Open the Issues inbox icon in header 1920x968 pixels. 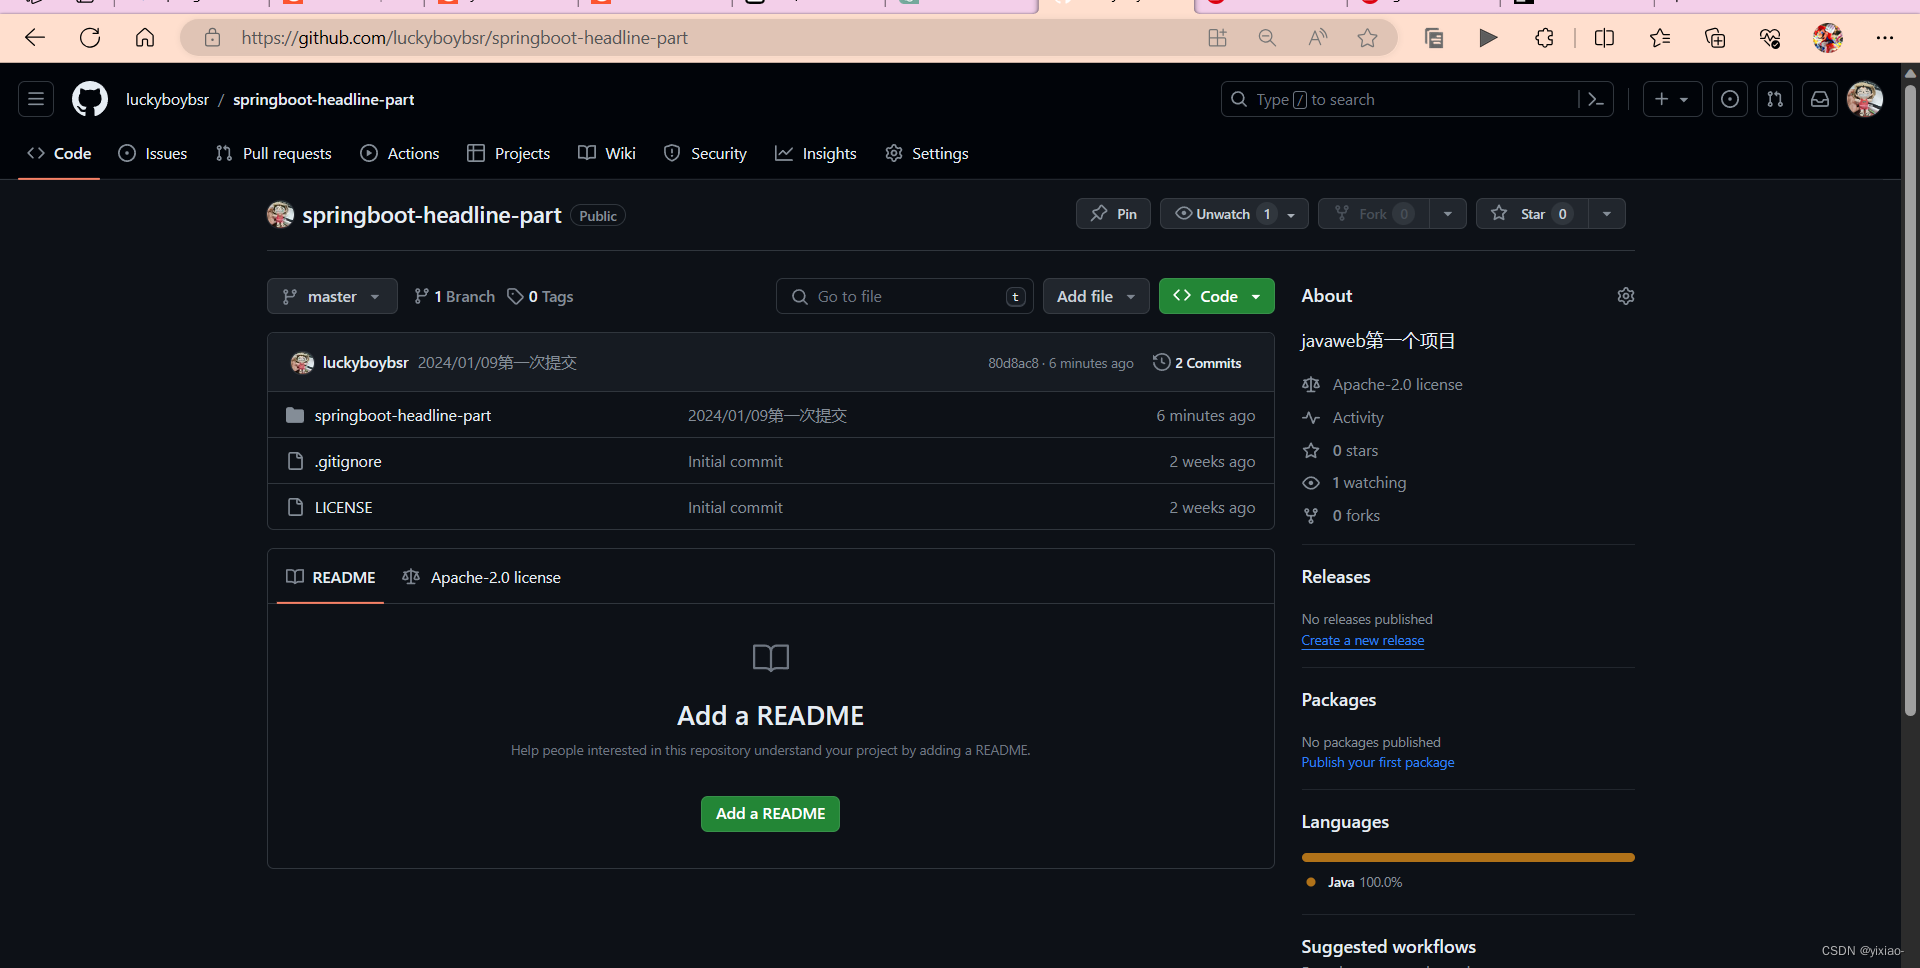click(1730, 99)
